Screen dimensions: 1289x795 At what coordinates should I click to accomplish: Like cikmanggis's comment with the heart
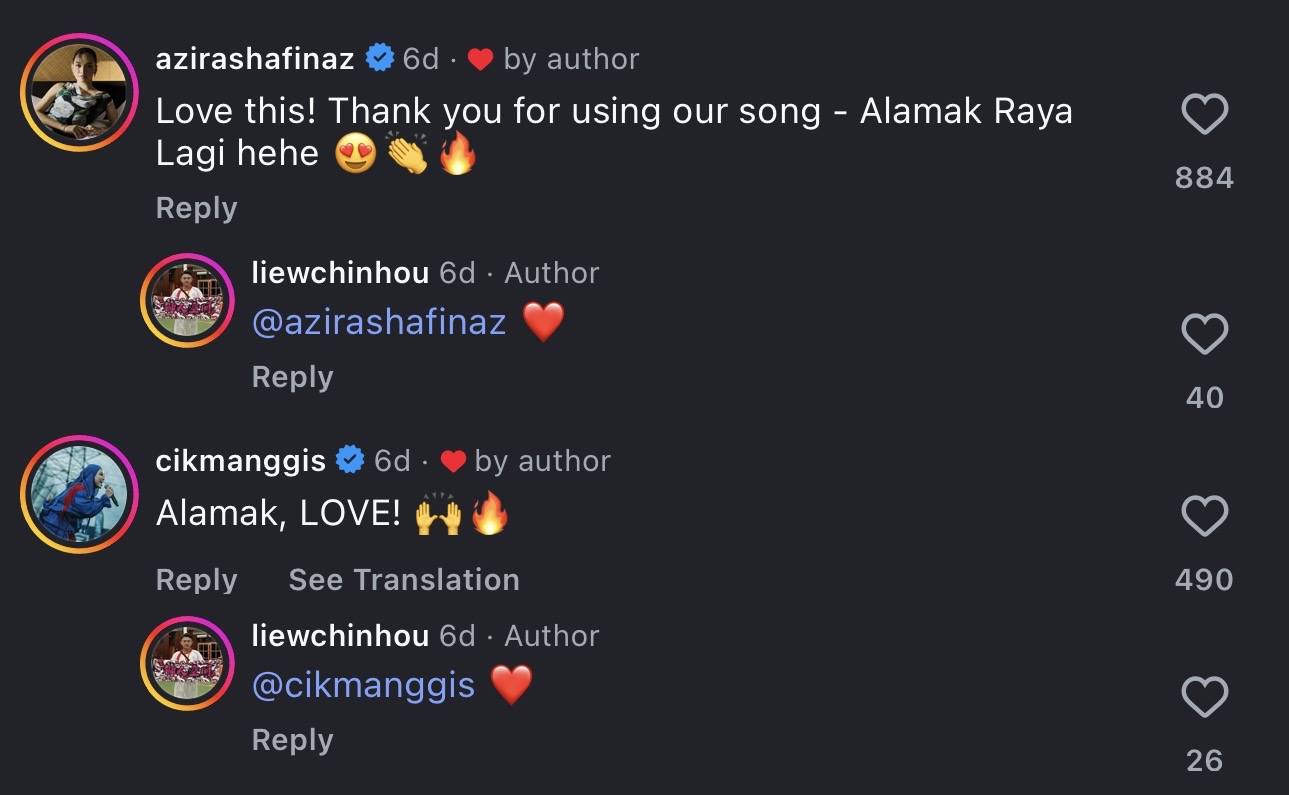1204,517
